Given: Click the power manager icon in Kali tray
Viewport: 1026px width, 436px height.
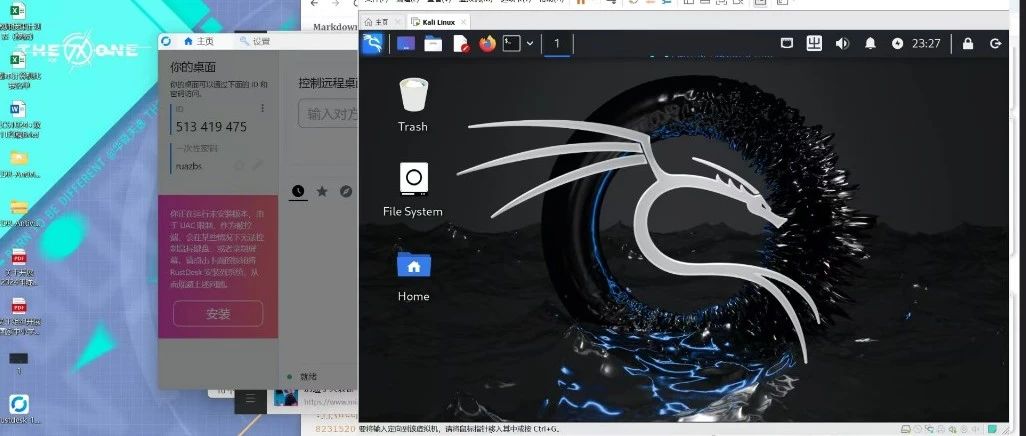Looking at the screenshot, I should (x=897, y=44).
